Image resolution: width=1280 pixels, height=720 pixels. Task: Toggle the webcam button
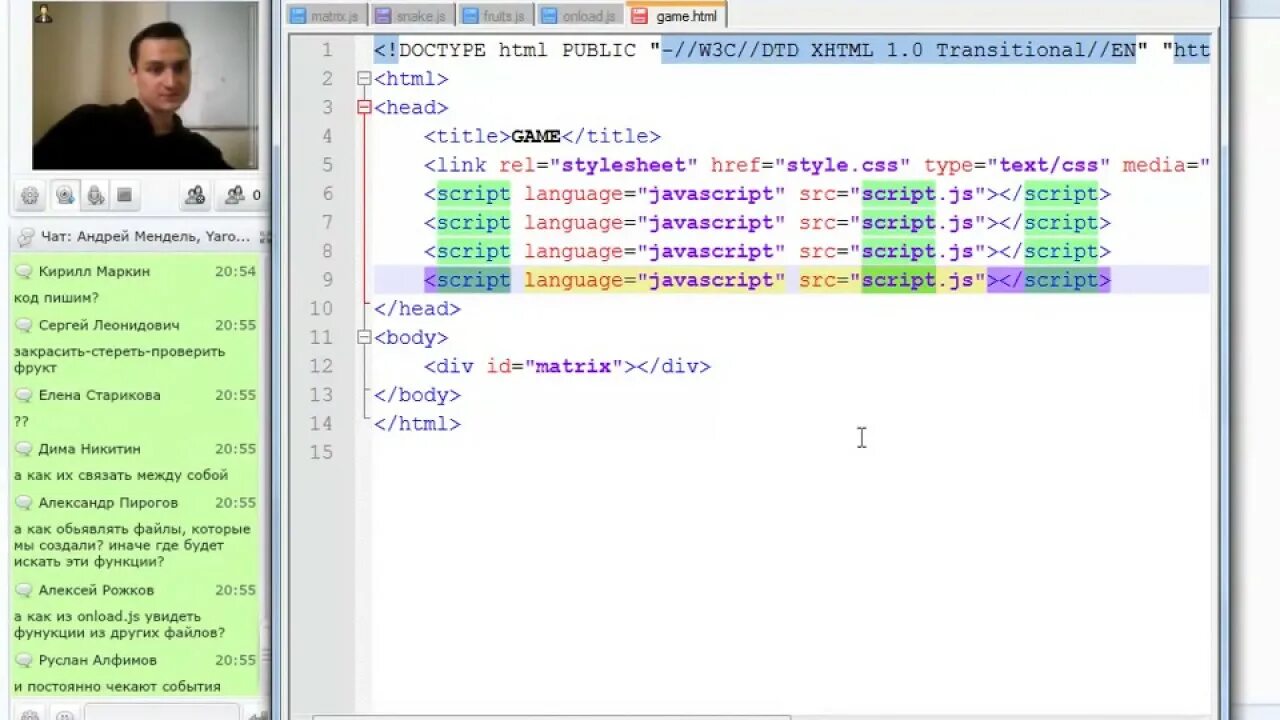tap(65, 195)
